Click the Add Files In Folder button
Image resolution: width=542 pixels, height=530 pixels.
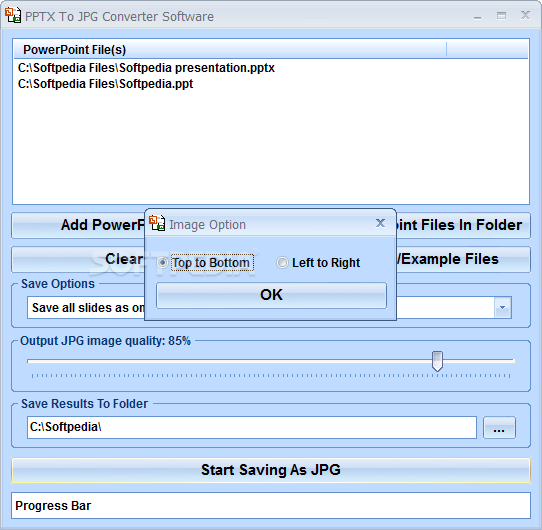(x=463, y=225)
